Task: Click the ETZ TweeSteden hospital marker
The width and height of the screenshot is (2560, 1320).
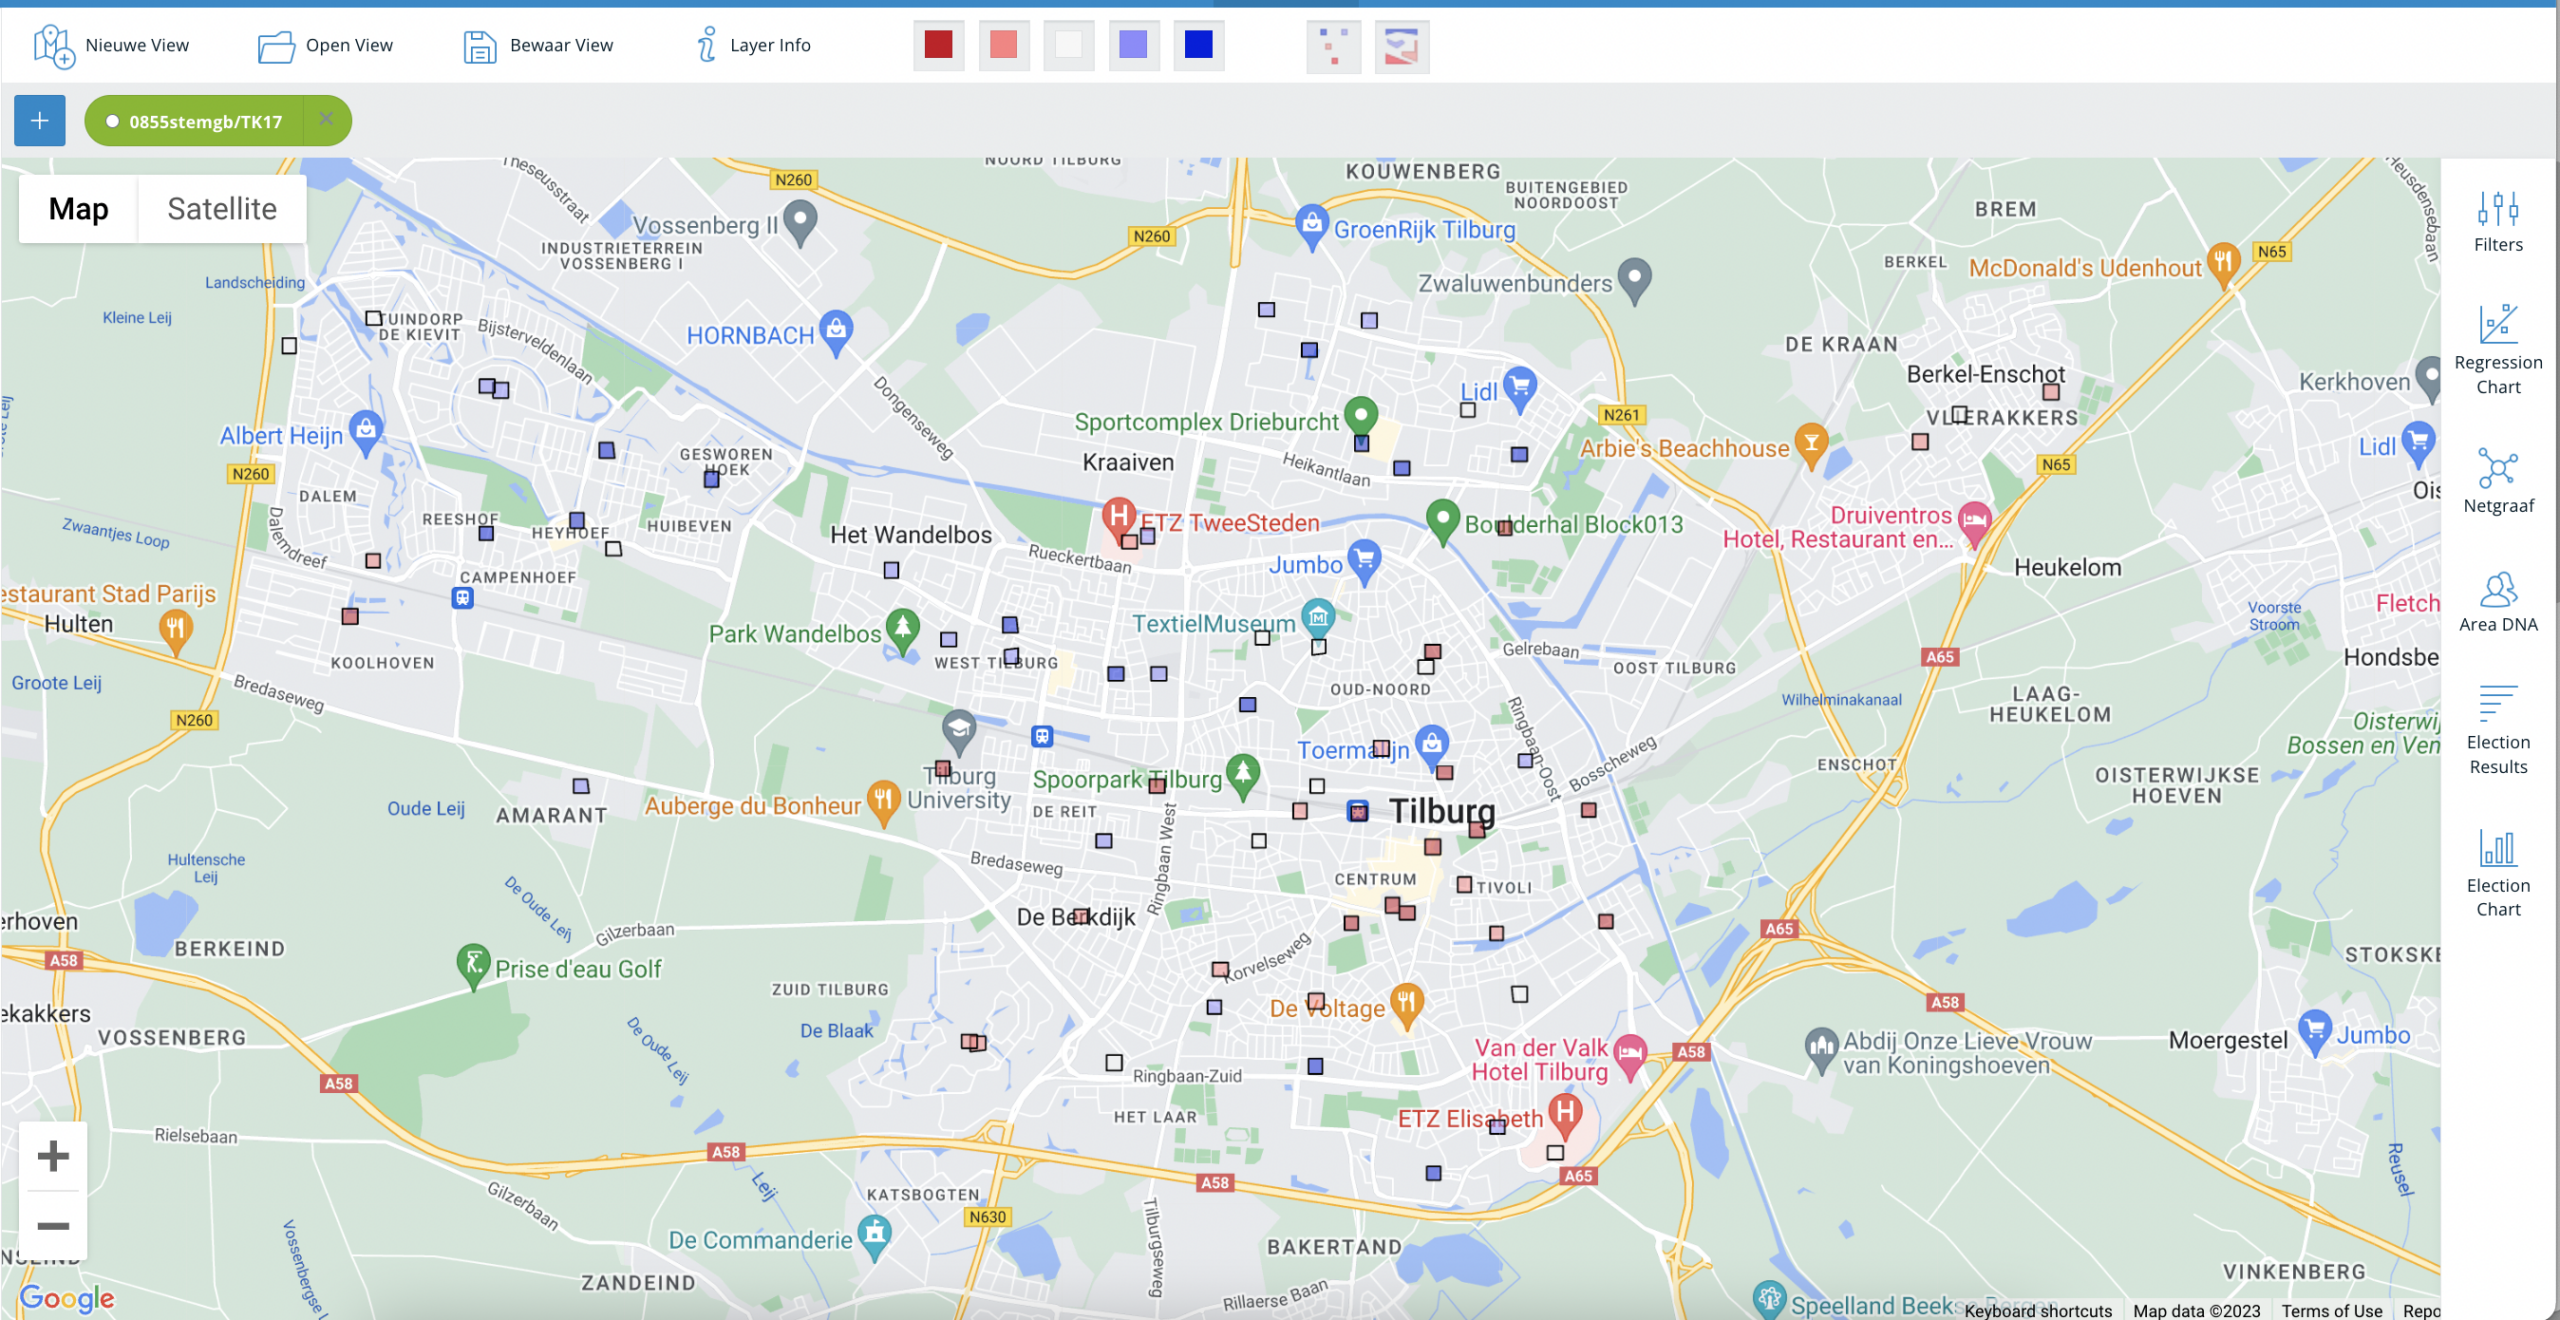Action: [x=1119, y=518]
